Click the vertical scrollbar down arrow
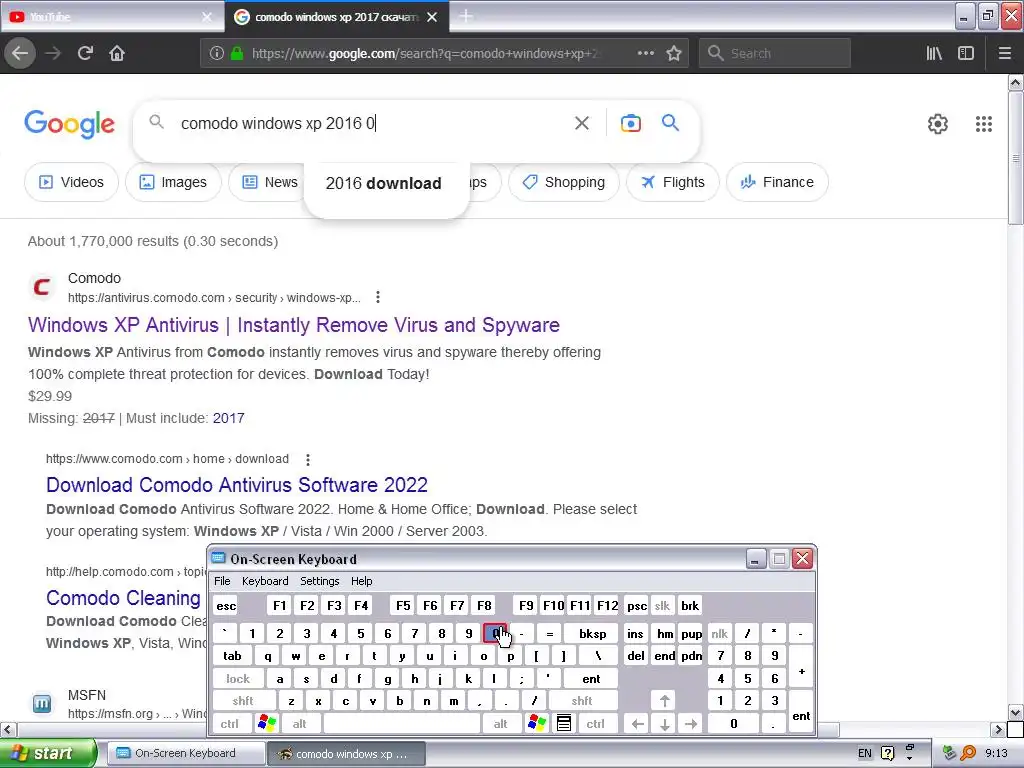This screenshot has width=1024, height=768. 1015,712
